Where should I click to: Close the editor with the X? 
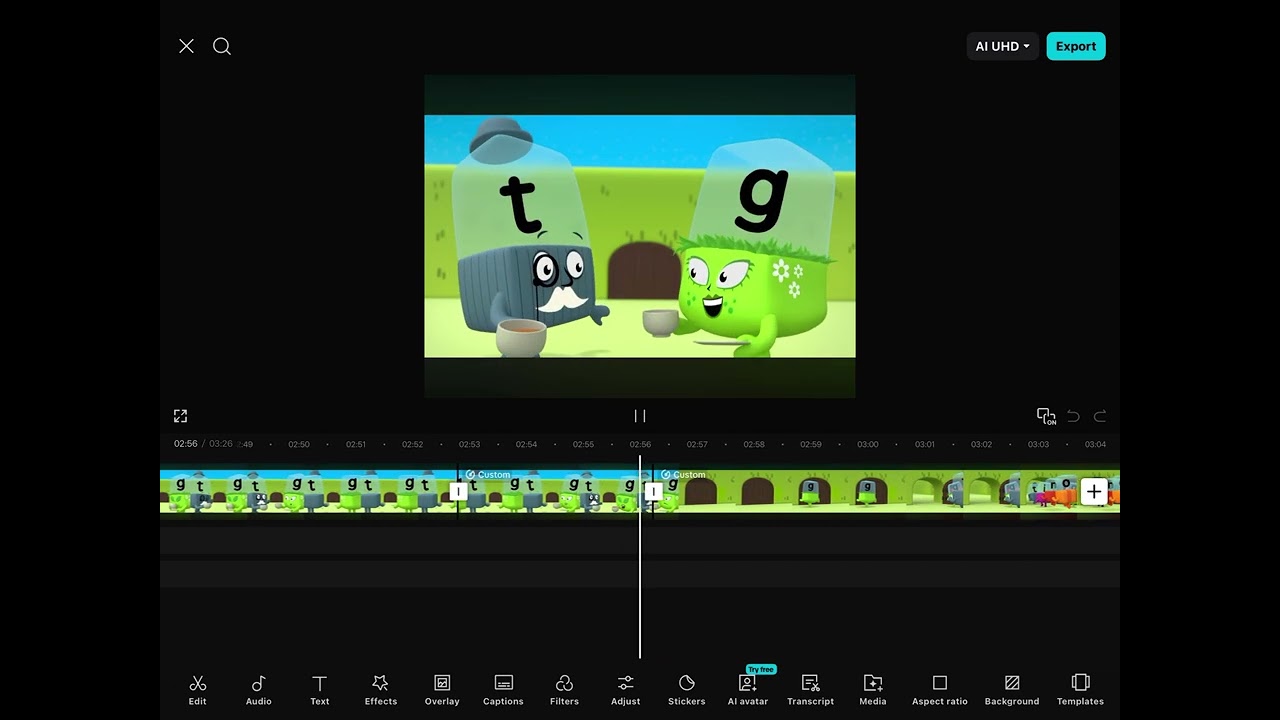tap(186, 46)
